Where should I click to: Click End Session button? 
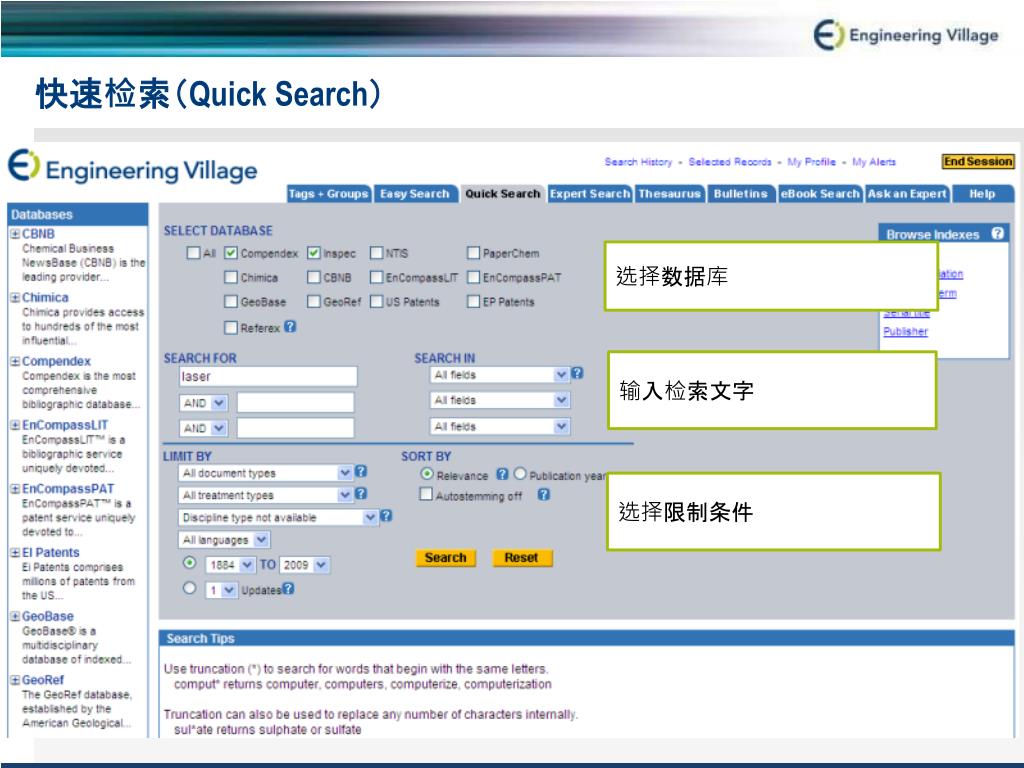pyautogui.click(x=978, y=161)
